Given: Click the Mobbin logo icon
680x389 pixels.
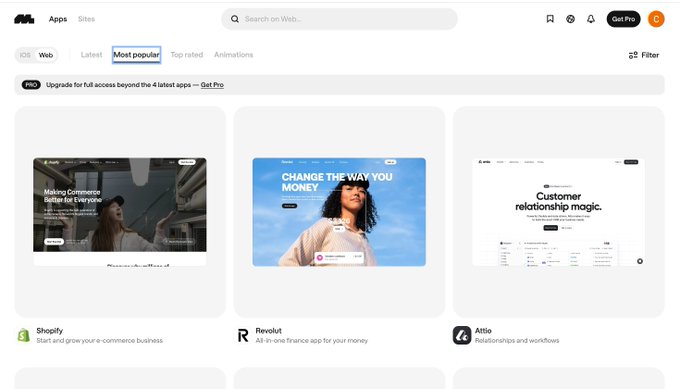Looking at the screenshot, I should 24,19.
